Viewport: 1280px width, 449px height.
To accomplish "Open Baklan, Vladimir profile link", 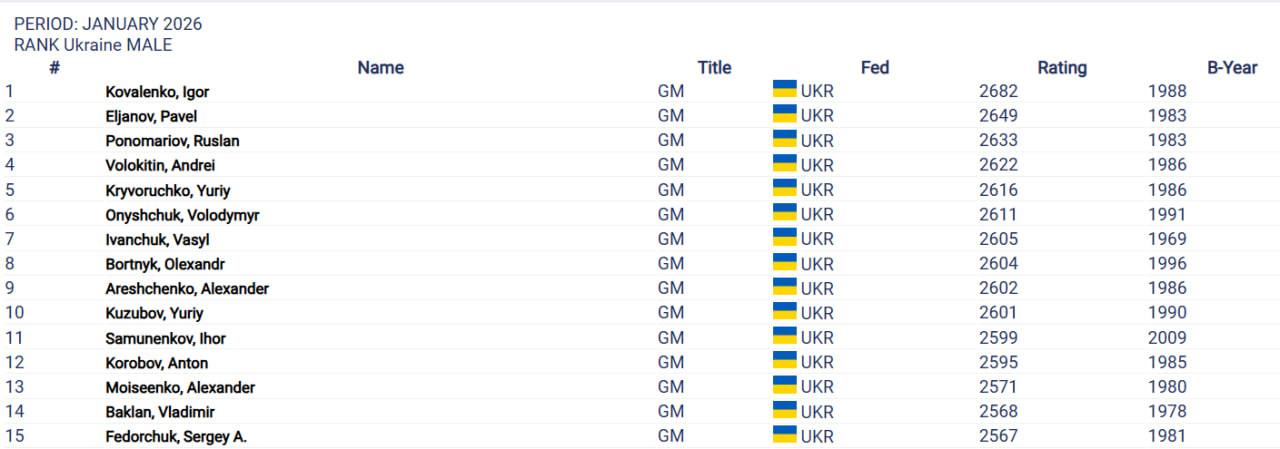I will pos(160,412).
